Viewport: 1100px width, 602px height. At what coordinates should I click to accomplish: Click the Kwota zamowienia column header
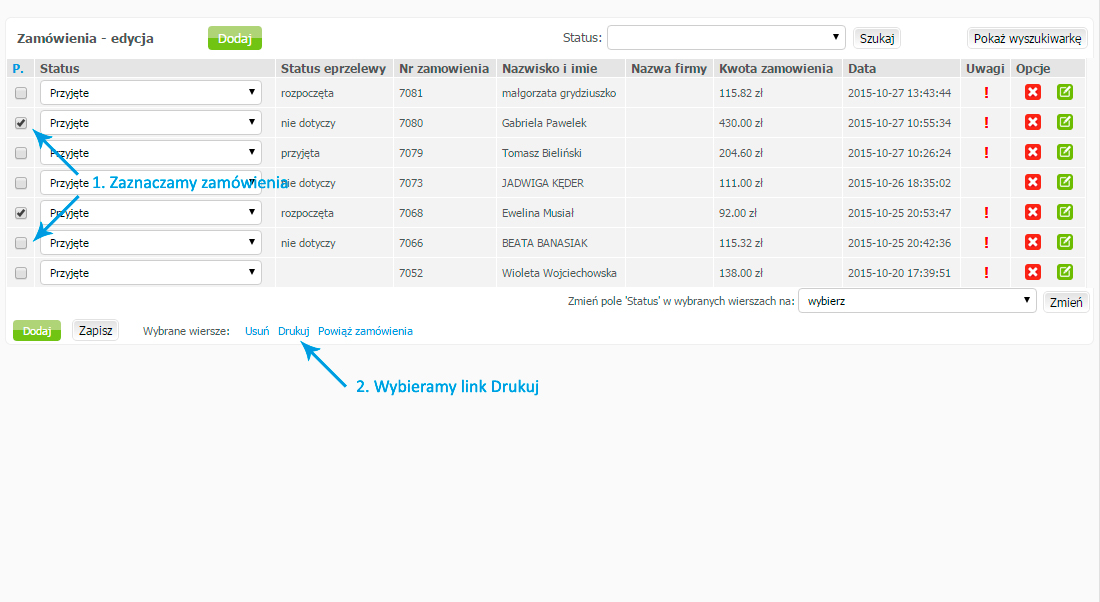coord(776,68)
